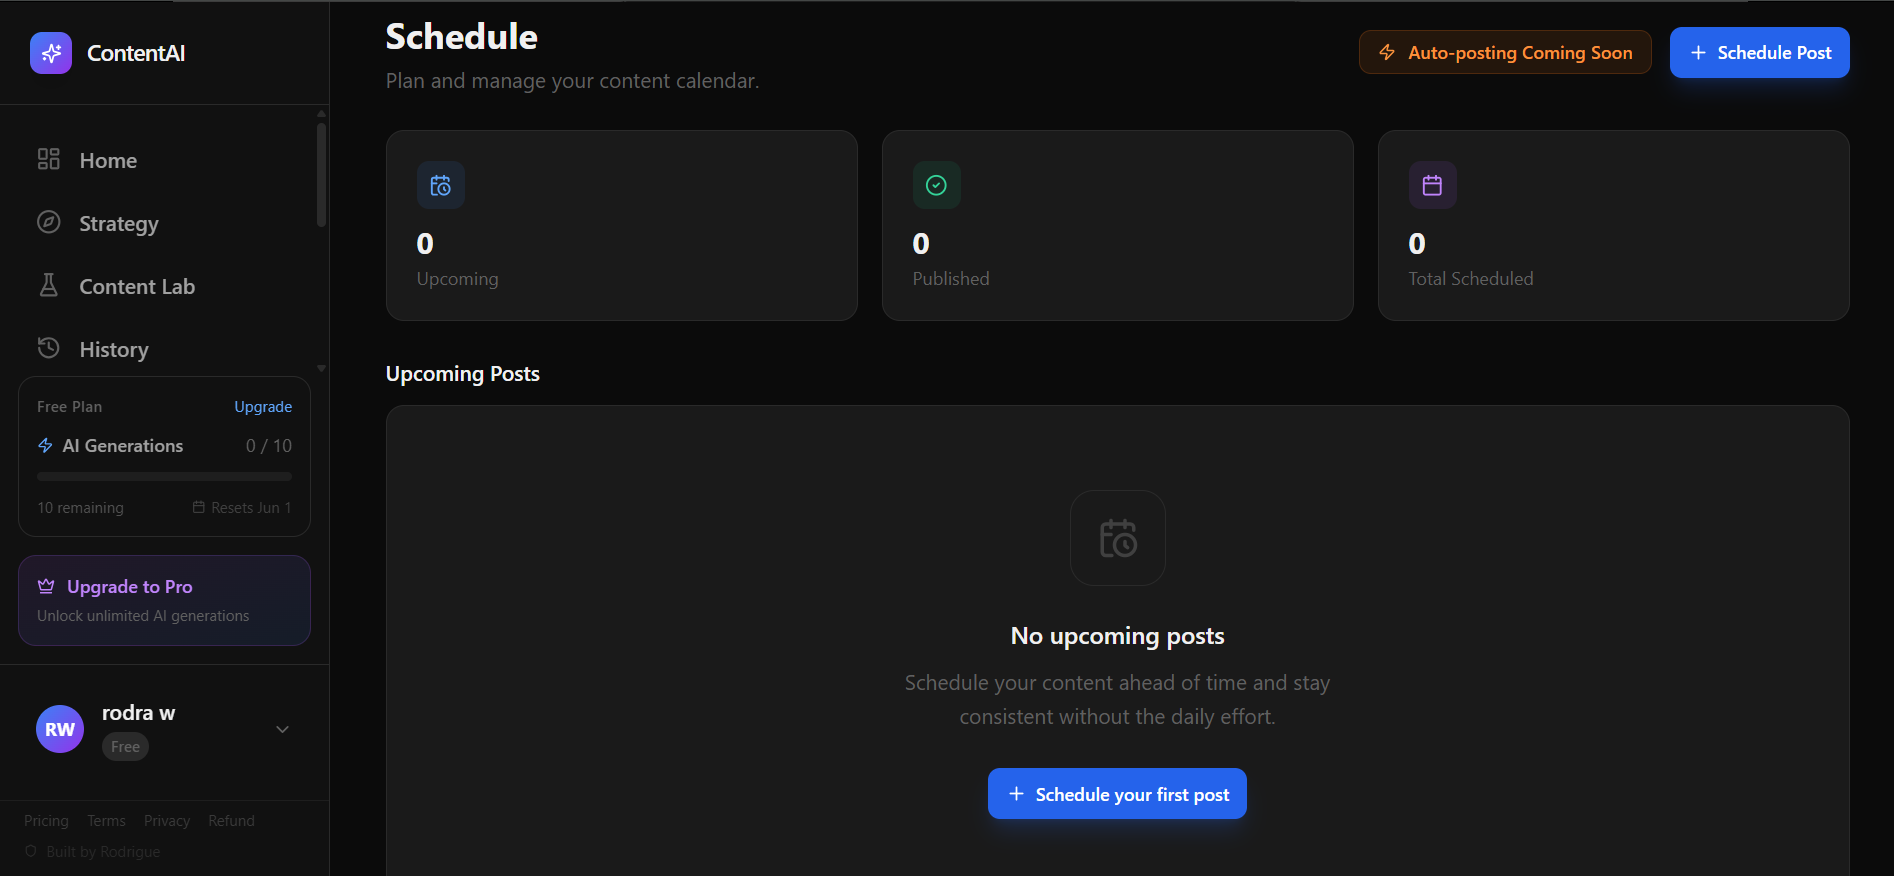Click the AI Generations progress bar
The width and height of the screenshot is (1894, 876).
click(x=164, y=477)
